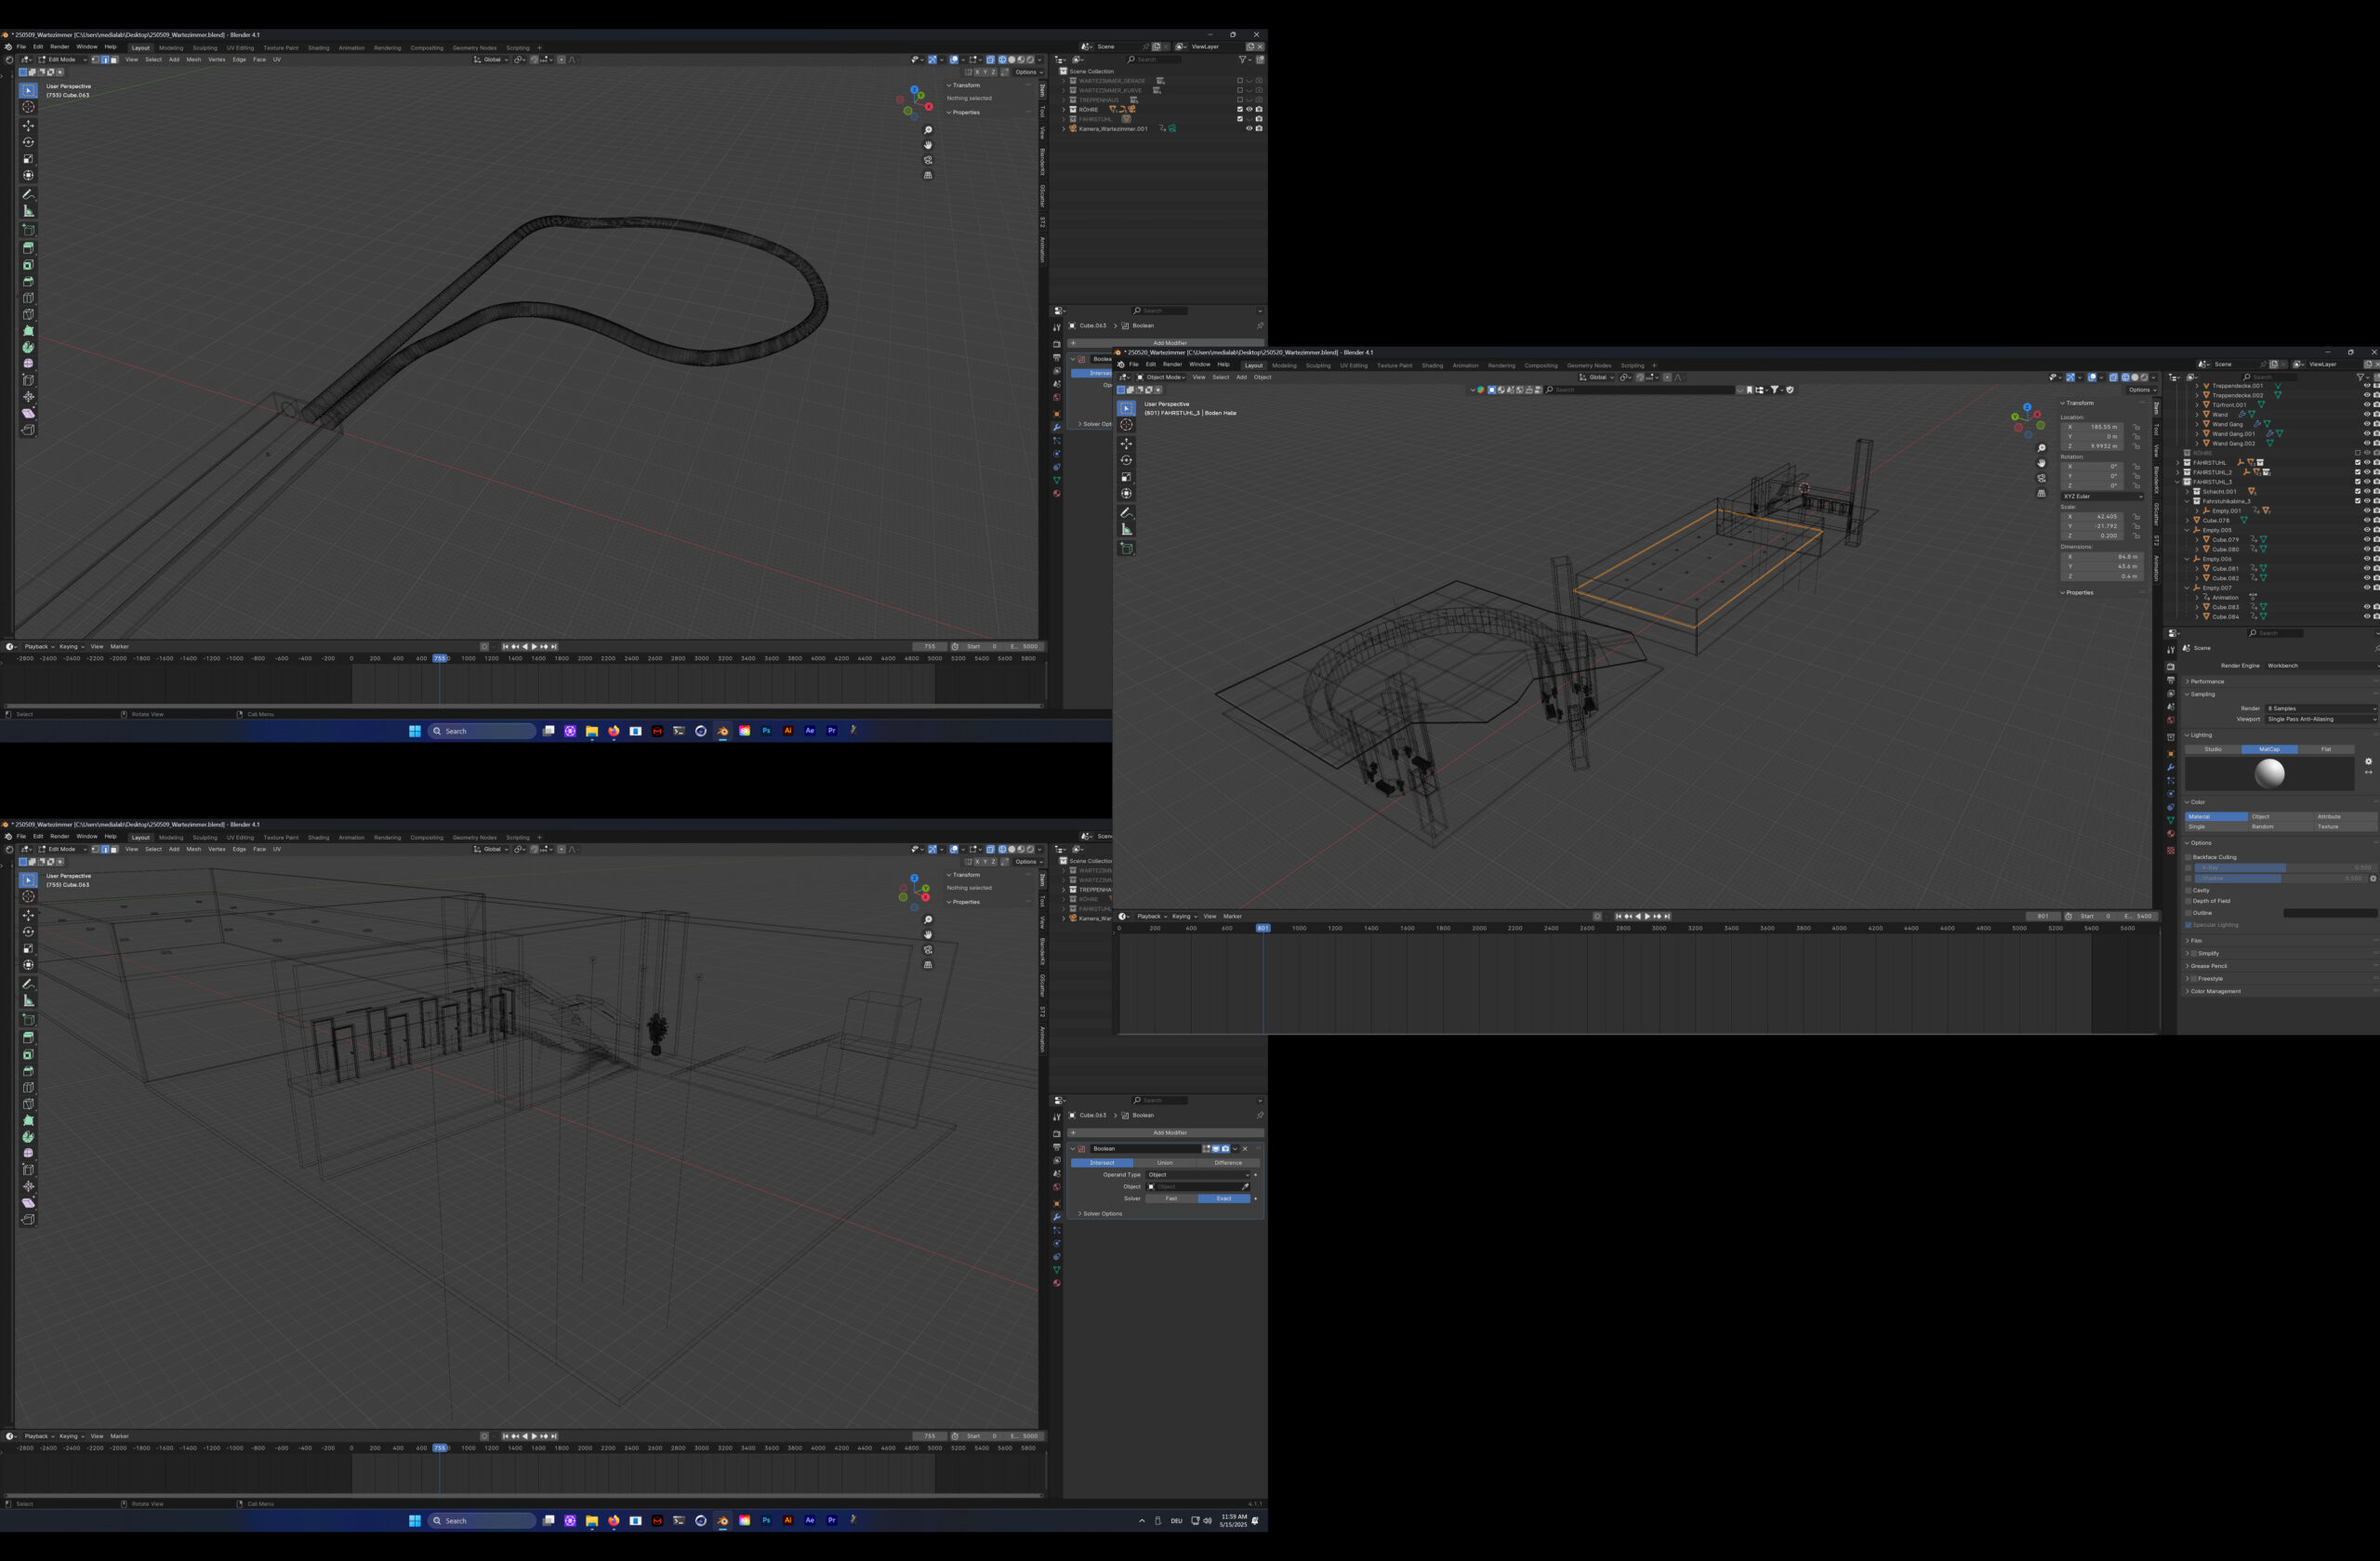
Task: Switch to face select mode in the upper window
Action: (114, 60)
